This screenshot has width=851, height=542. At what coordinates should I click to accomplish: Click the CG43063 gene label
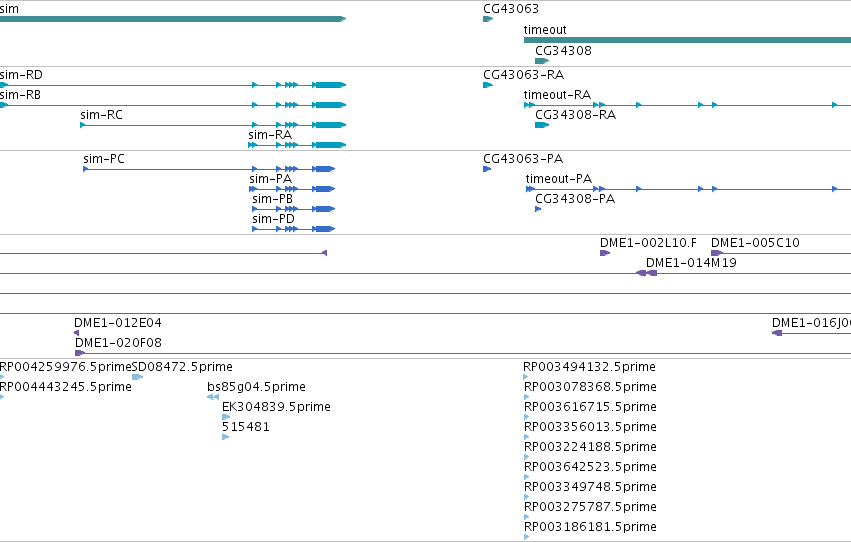pos(511,9)
